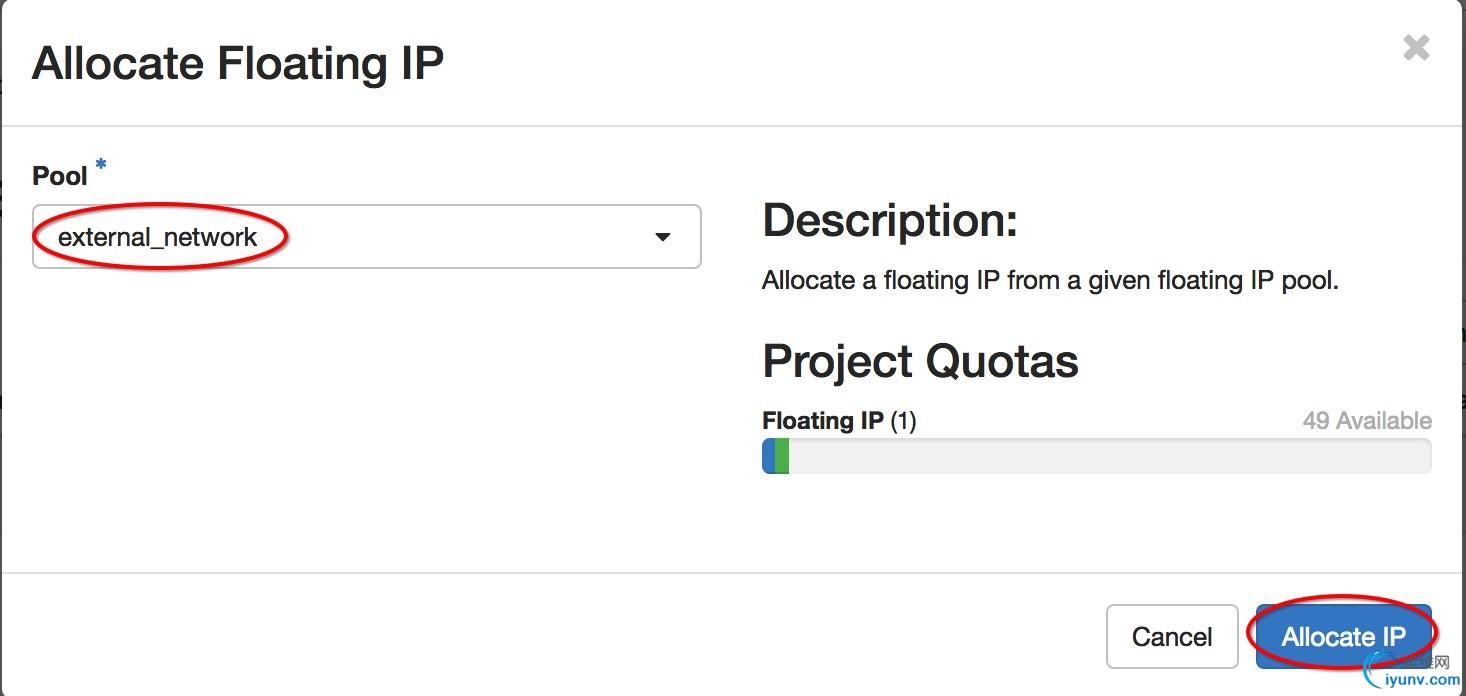Click the Pool dropdown caret arrow
Image resolution: width=1466 pixels, height=696 pixels.
click(x=662, y=237)
